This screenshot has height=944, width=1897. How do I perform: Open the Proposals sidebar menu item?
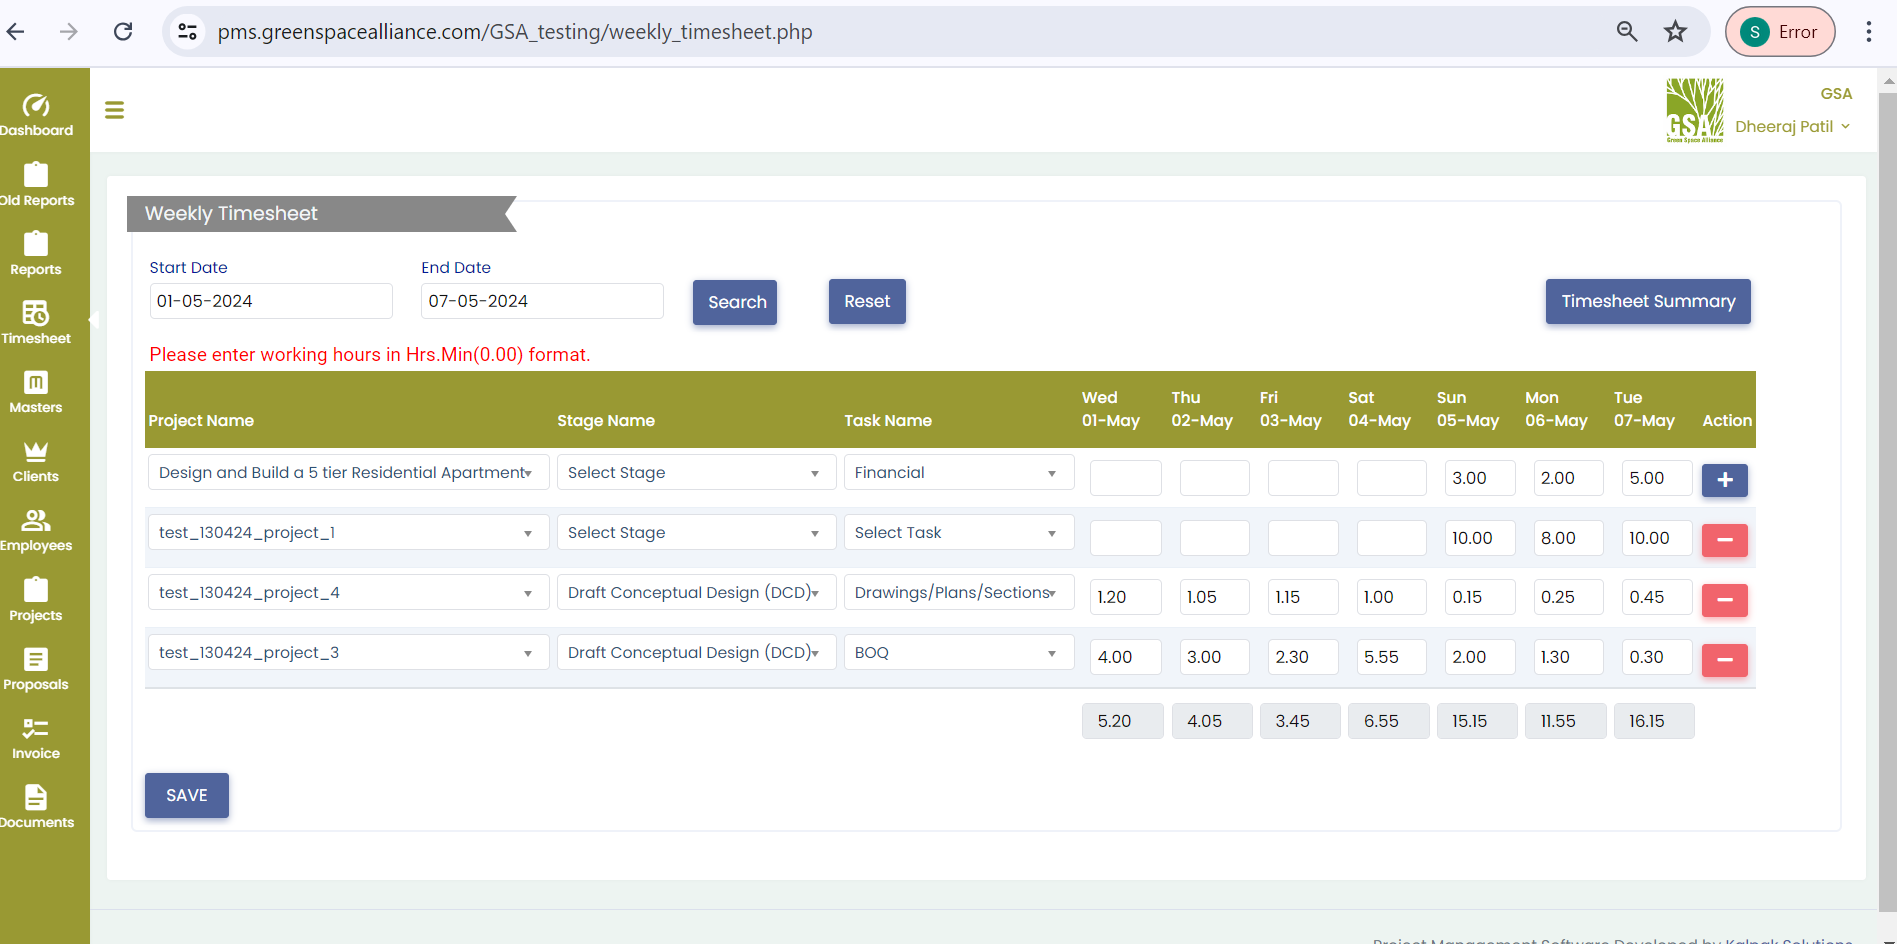36,669
